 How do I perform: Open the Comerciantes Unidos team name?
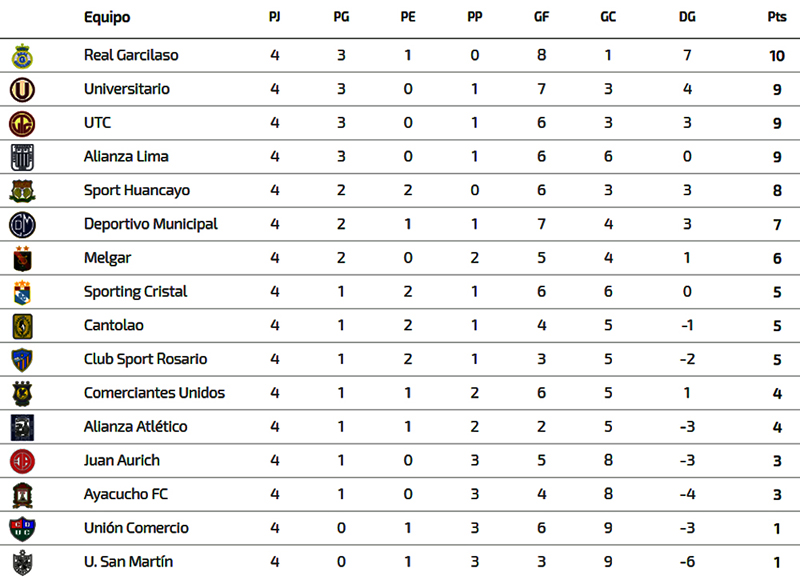coord(154,393)
